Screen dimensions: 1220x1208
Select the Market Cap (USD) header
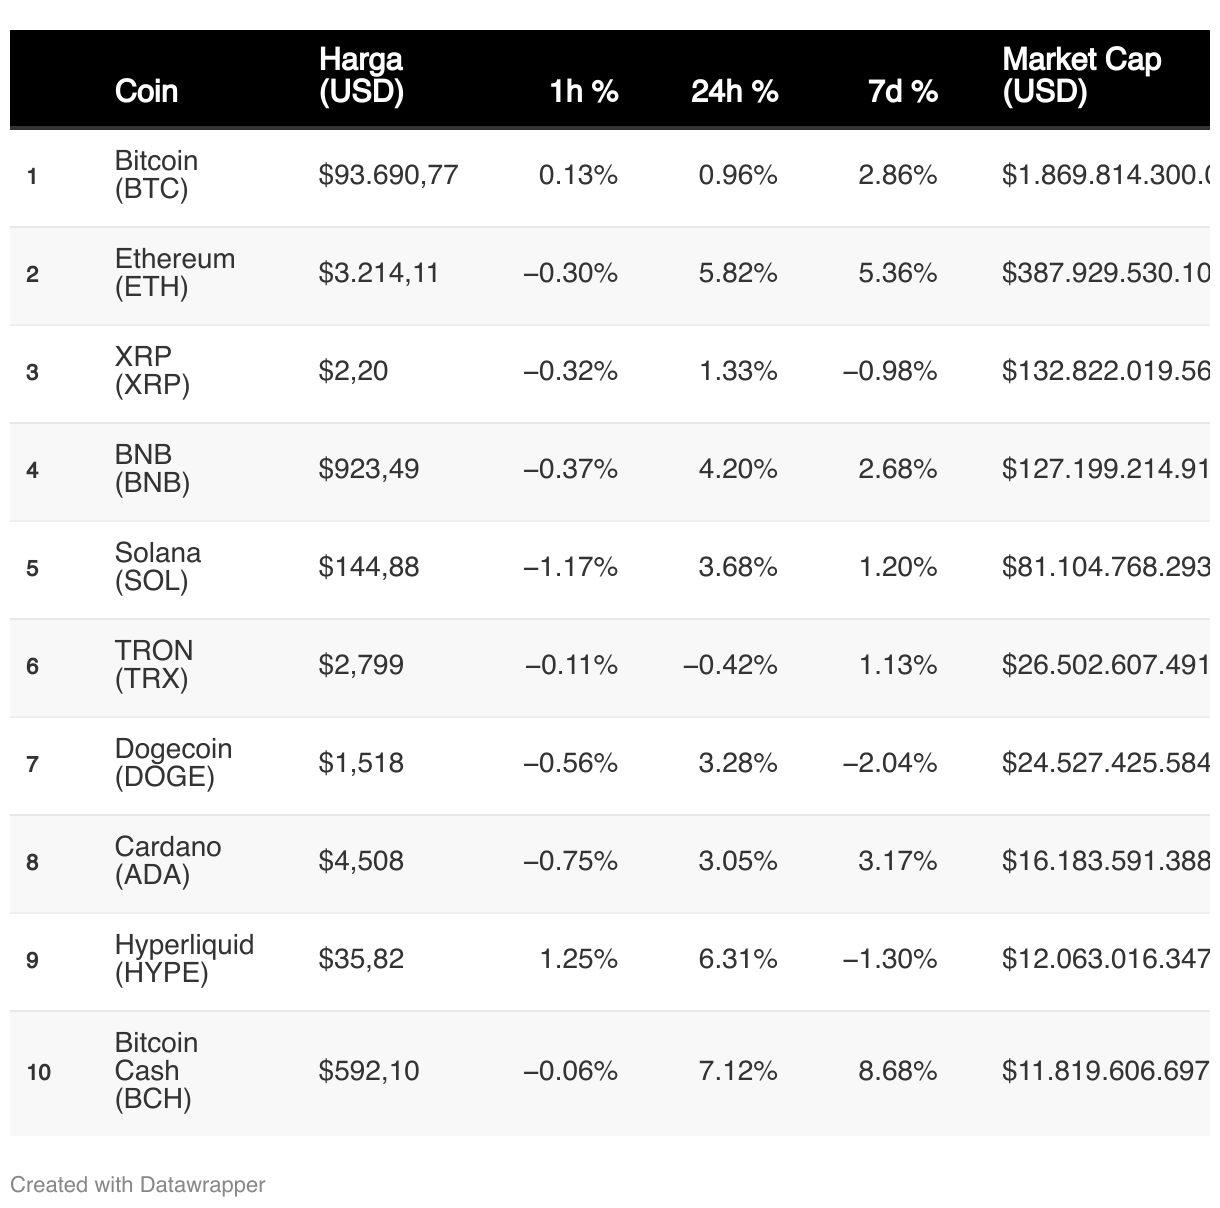[x=1081, y=75]
